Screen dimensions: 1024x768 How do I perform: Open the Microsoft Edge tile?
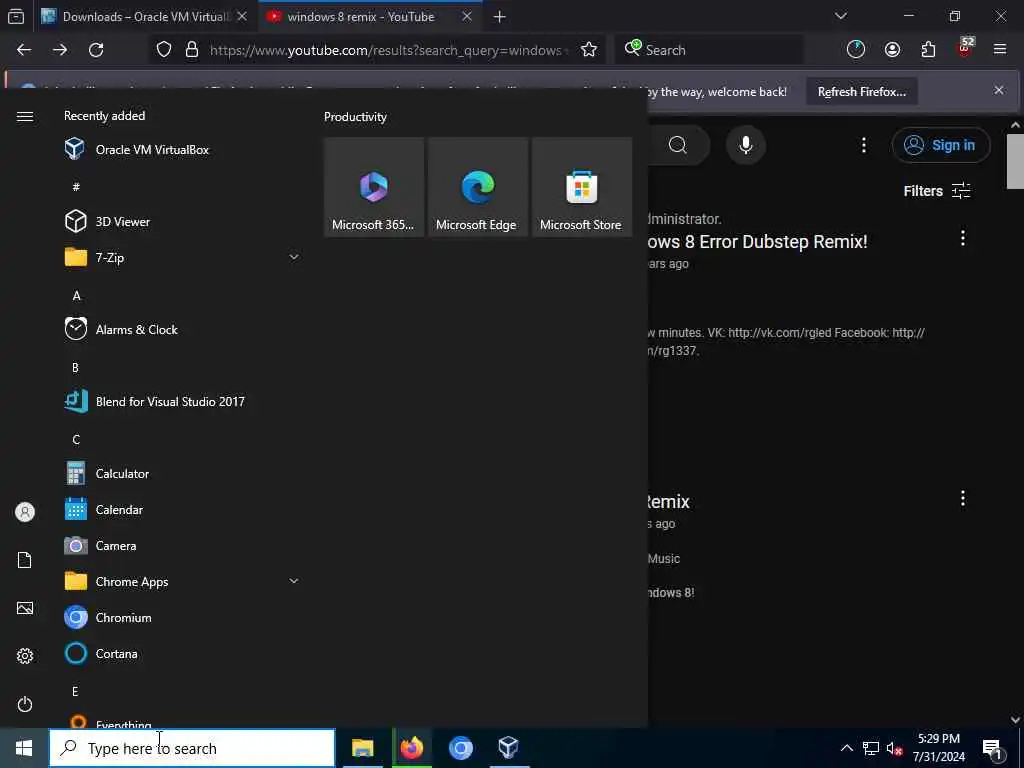pos(477,187)
